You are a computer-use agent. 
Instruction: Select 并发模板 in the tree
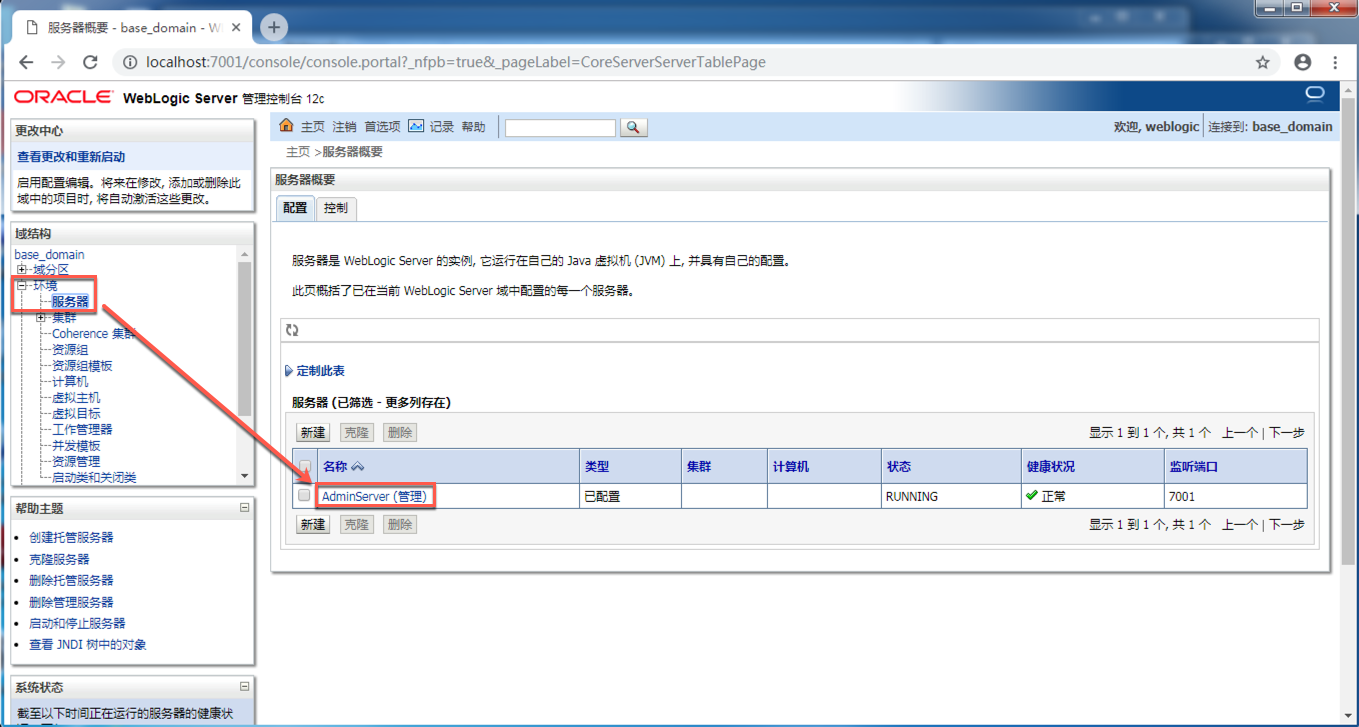[x=76, y=446]
